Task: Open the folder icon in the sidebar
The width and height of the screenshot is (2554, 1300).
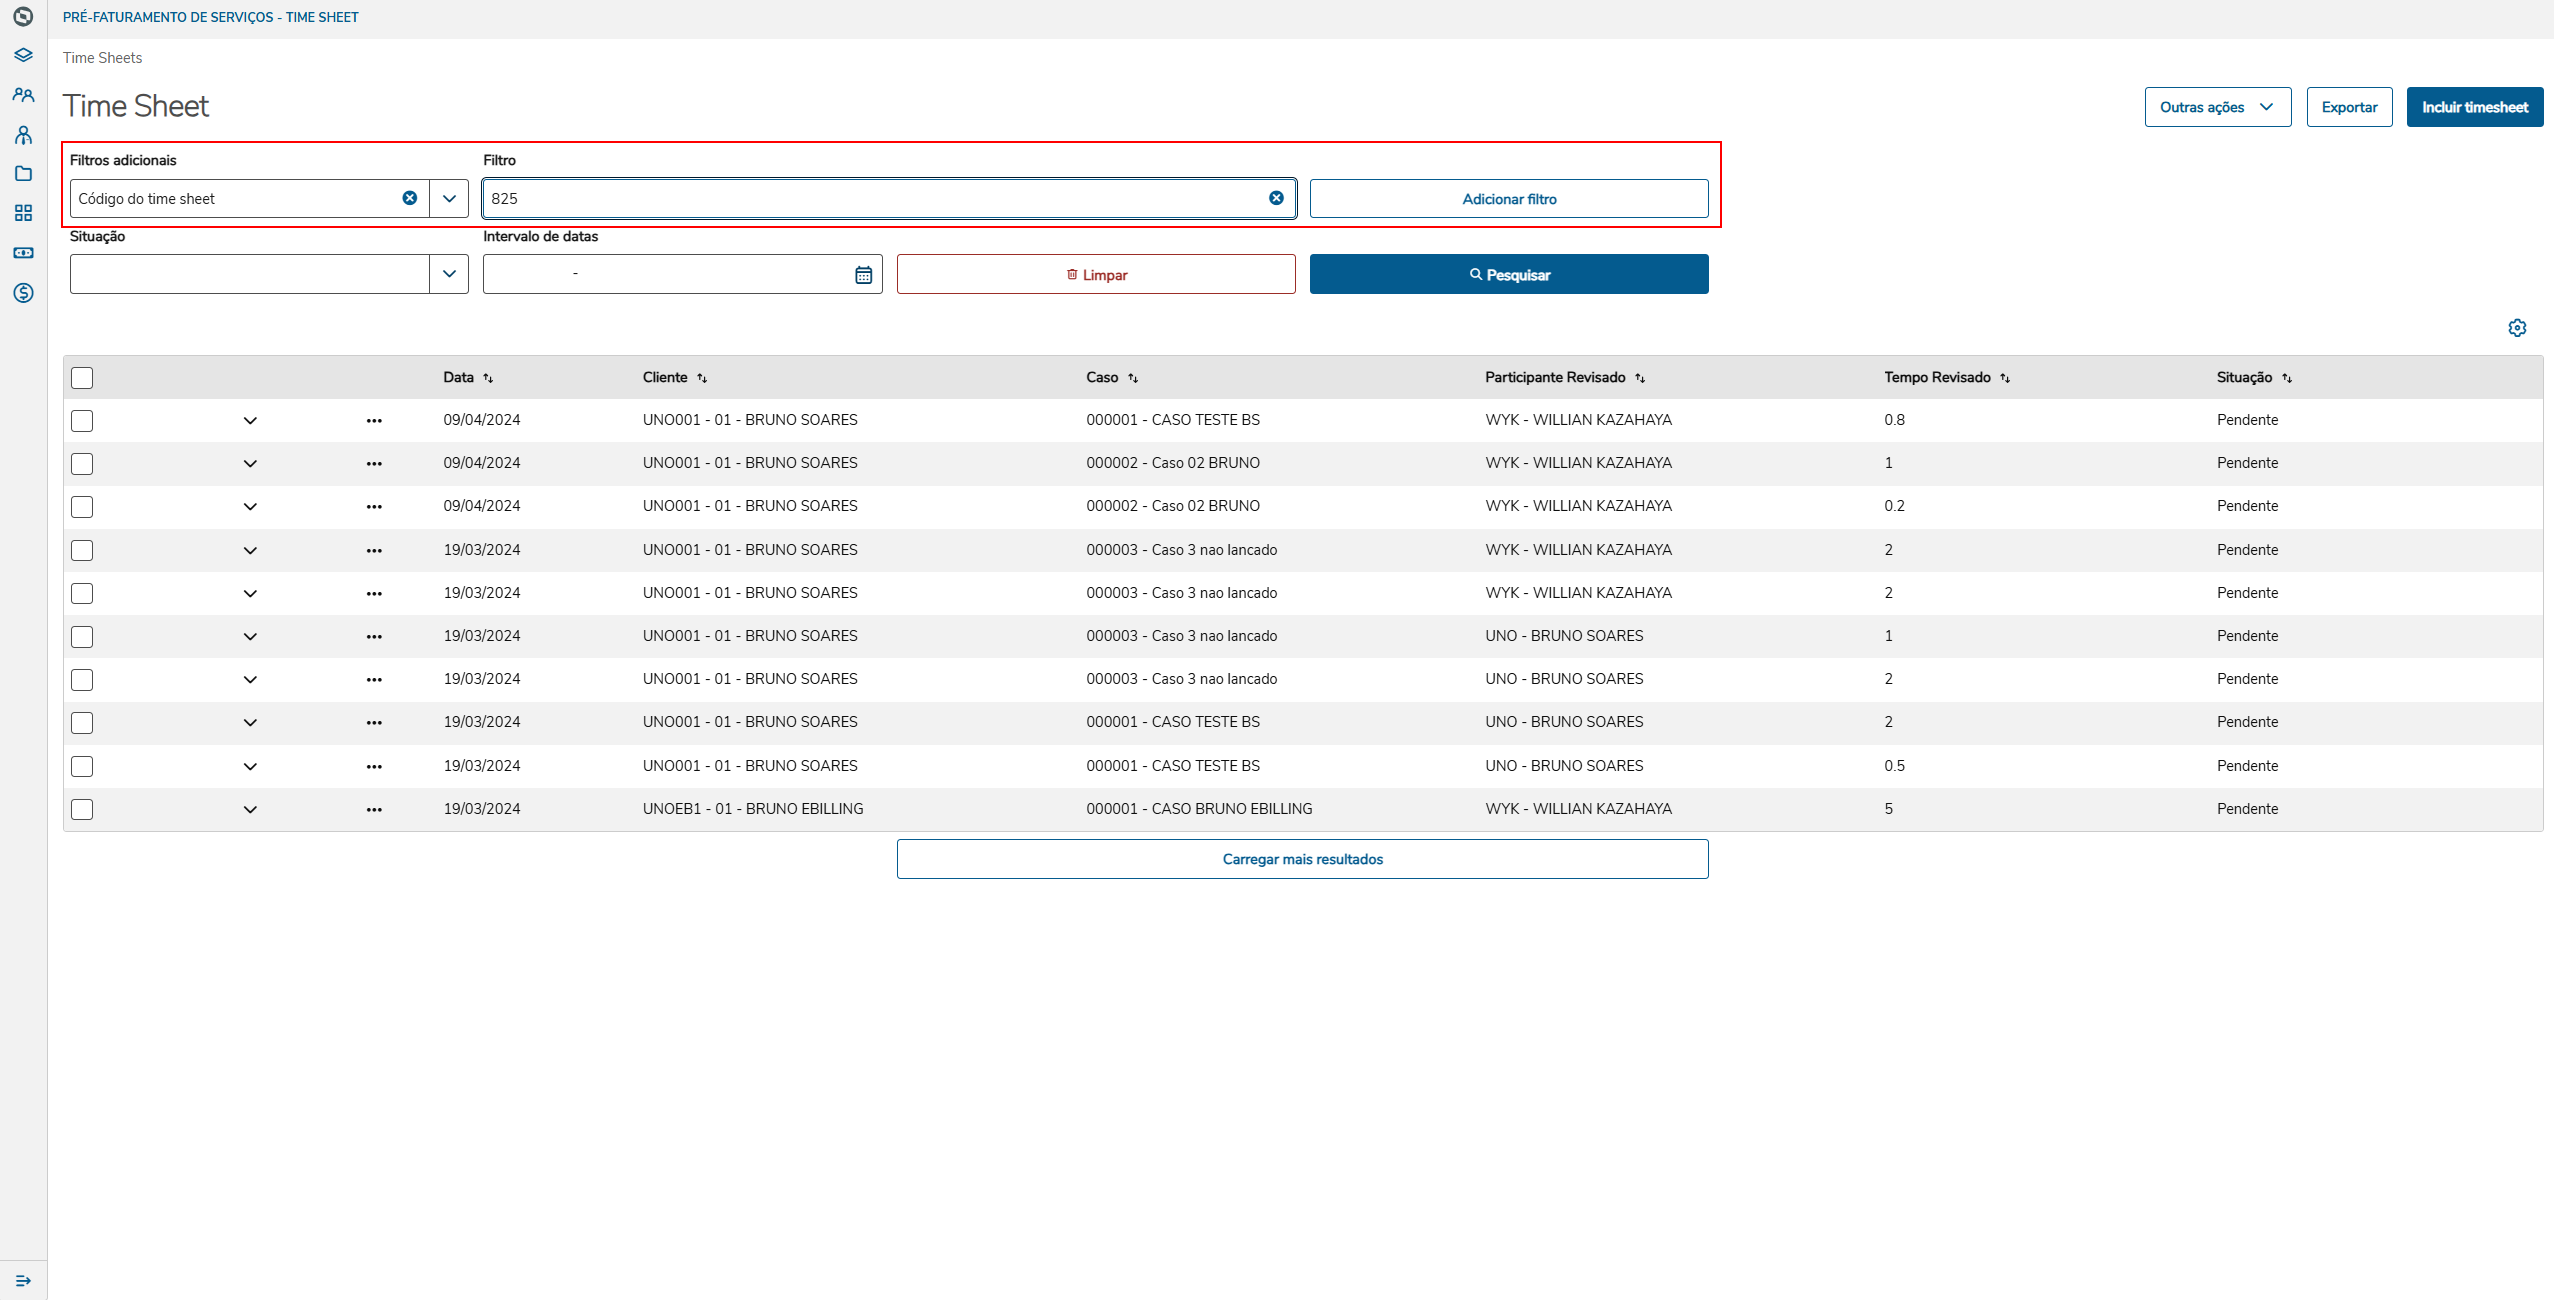Action: tap(23, 174)
